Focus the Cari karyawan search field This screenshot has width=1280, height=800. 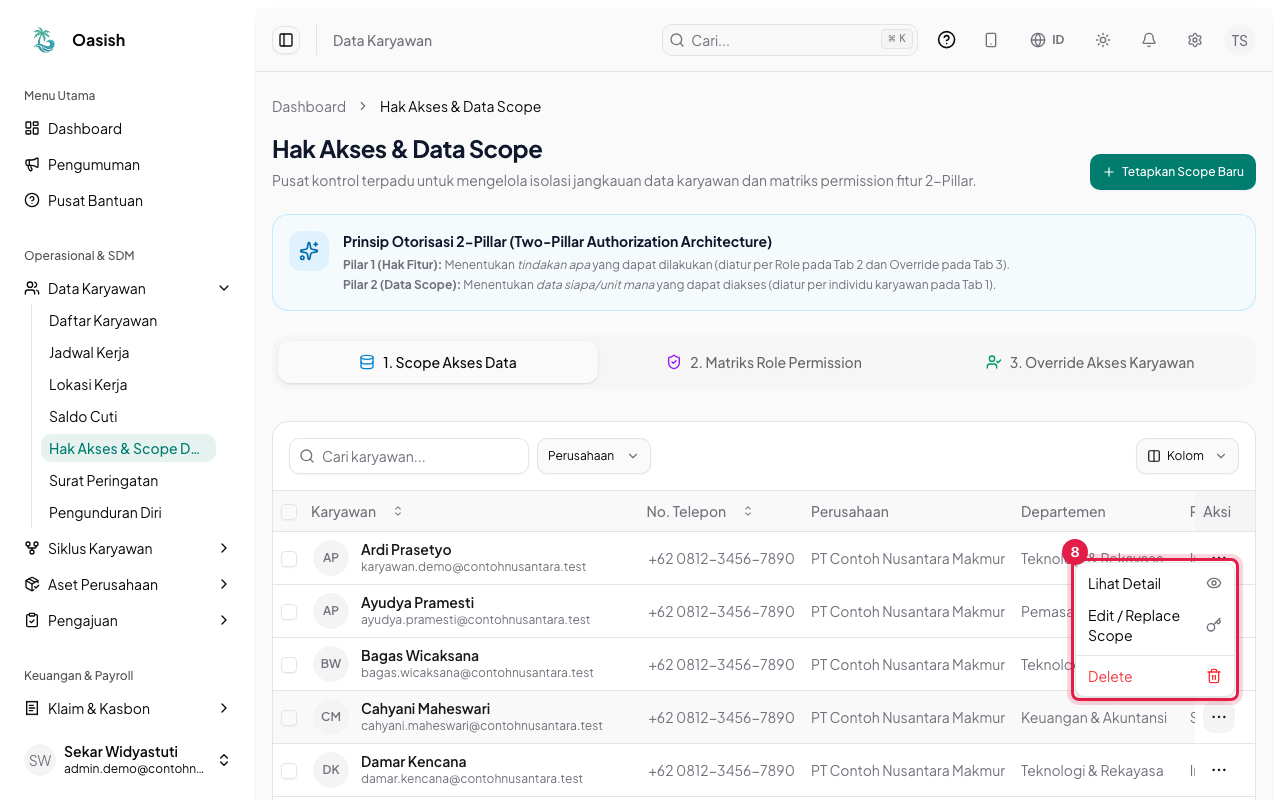[409, 456]
